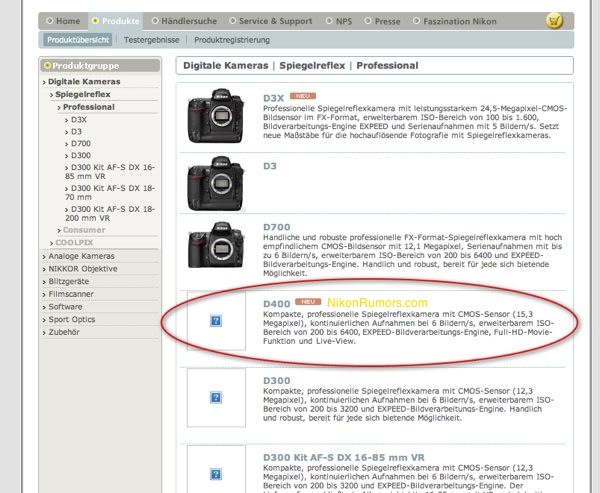The image size is (600, 493).
Task: Click the D3X description starting 'Professionelle Spiegelreflexkamera'
Action: point(415,122)
